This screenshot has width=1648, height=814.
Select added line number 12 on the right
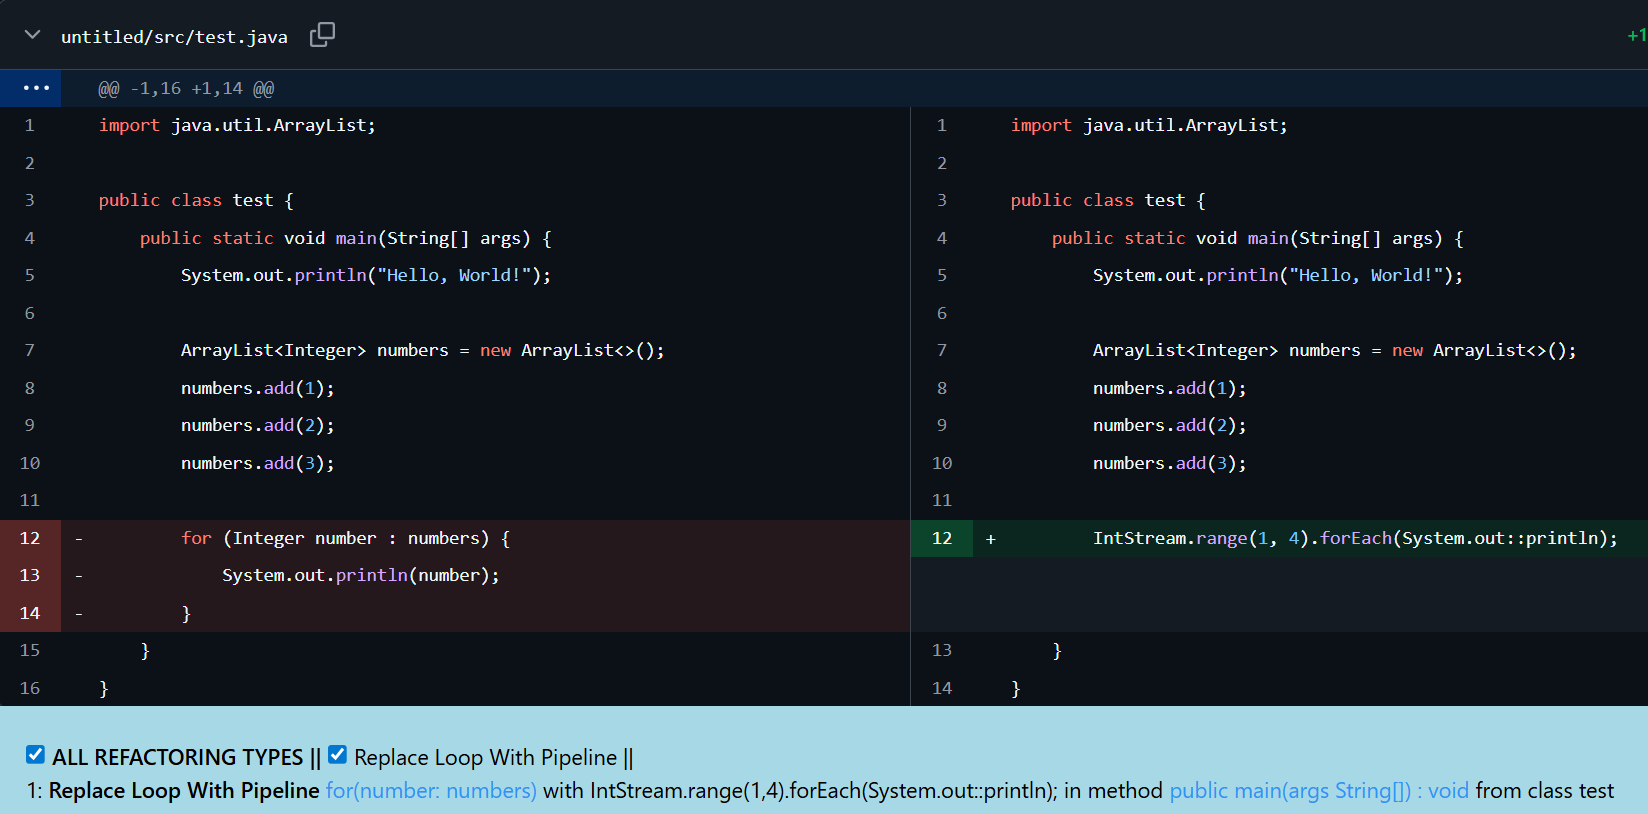tap(941, 539)
